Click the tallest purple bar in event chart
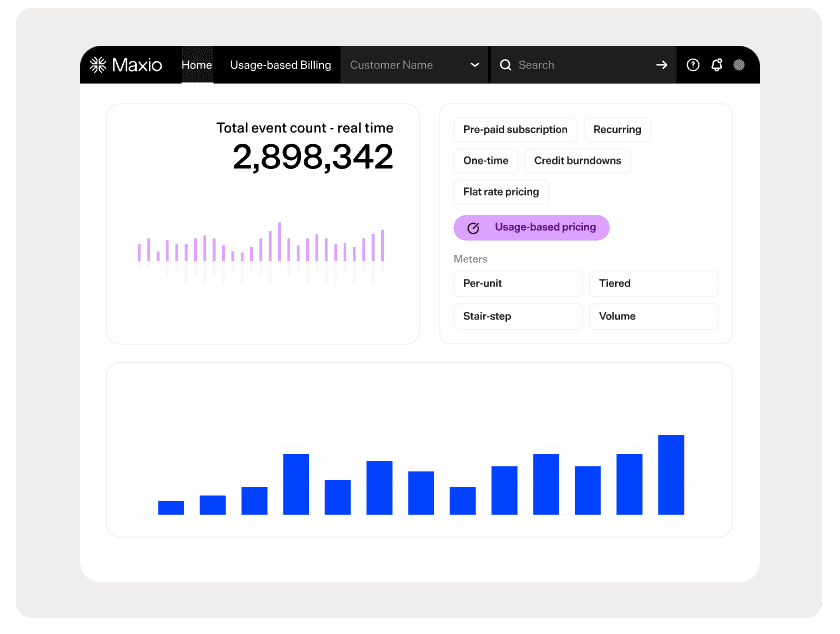 (x=279, y=241)
